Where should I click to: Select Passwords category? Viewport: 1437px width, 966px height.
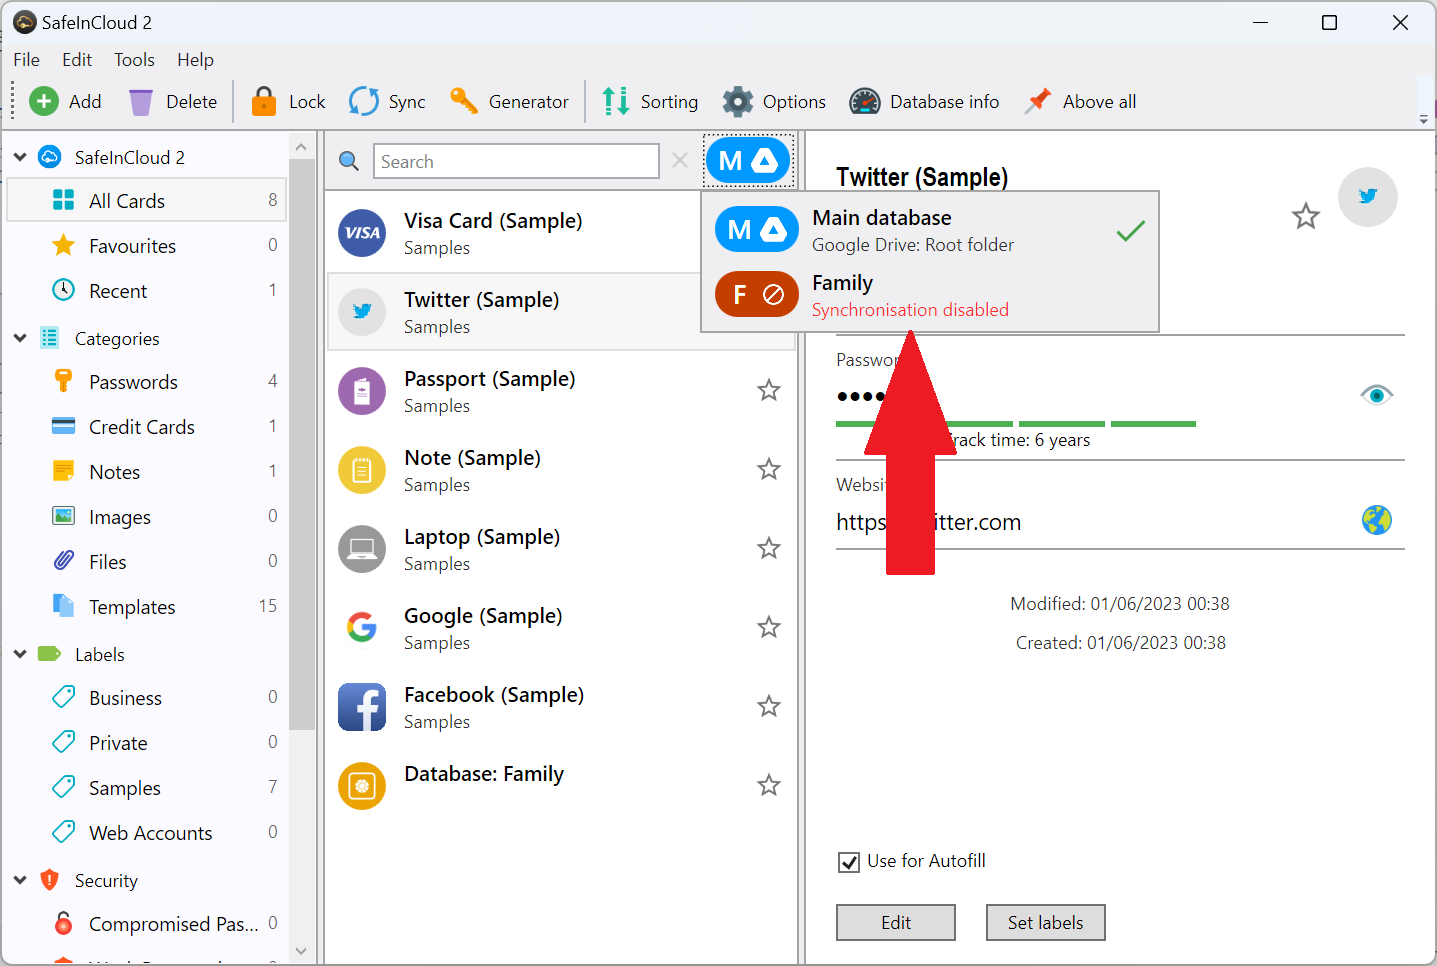[147, 382]
